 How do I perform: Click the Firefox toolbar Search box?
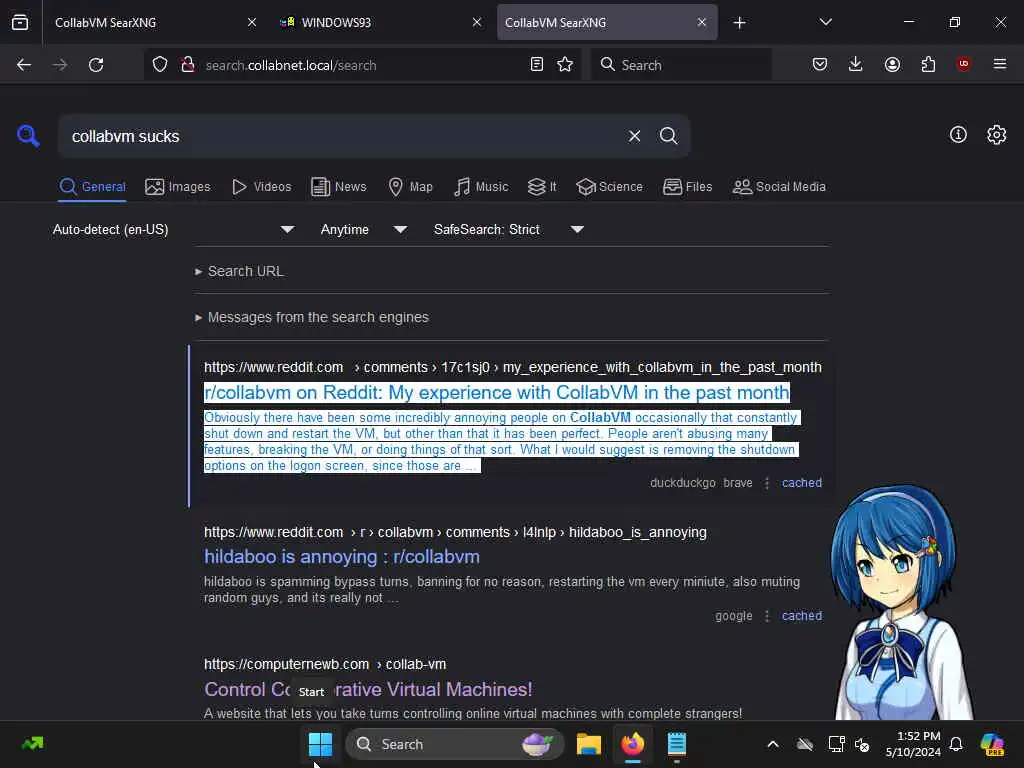681,65
